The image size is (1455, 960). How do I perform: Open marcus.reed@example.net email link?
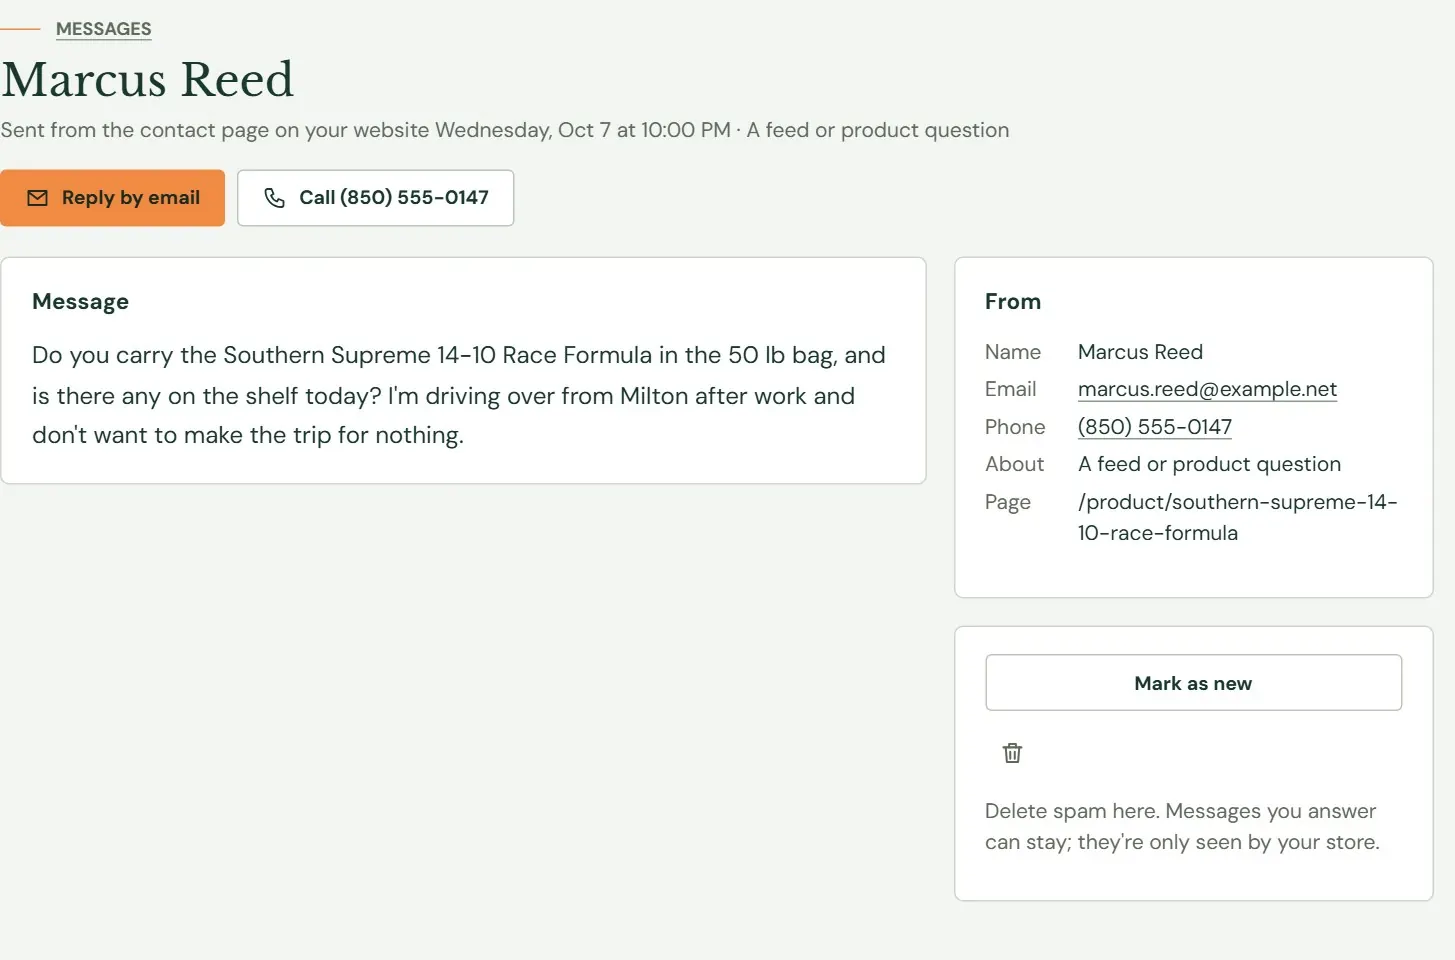1207,389
